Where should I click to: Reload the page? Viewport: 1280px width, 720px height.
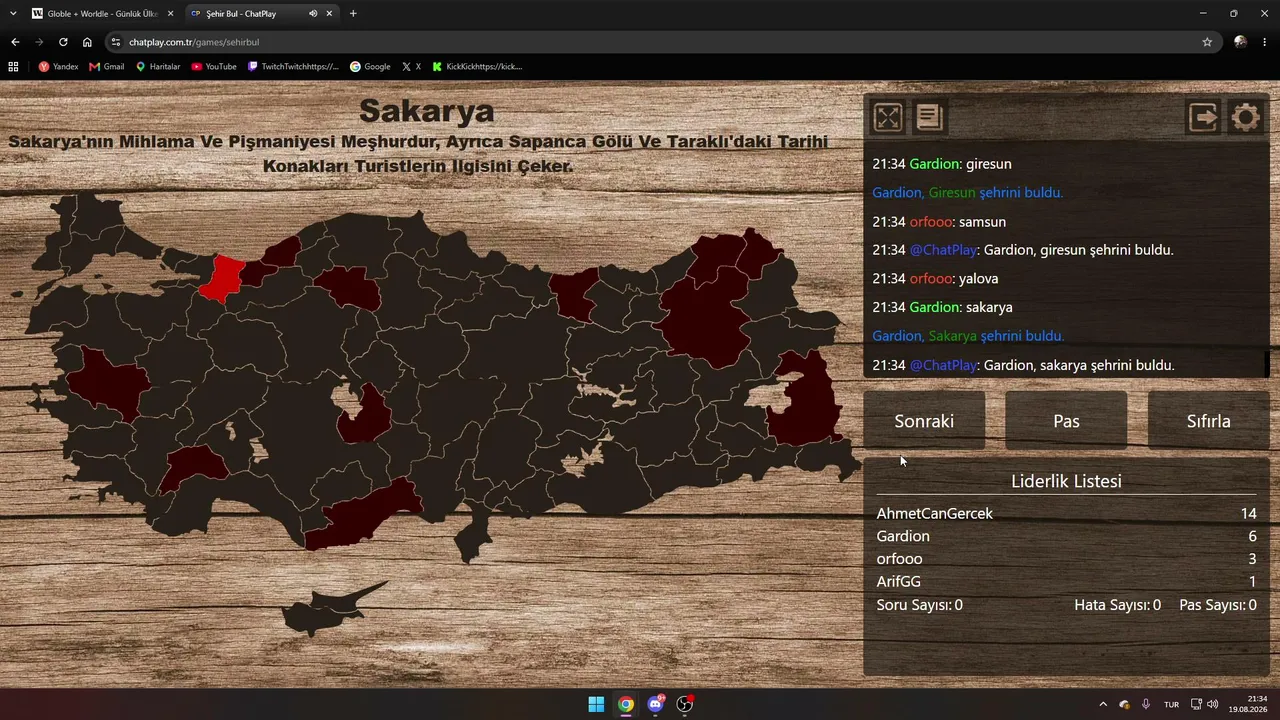(63, 42)
